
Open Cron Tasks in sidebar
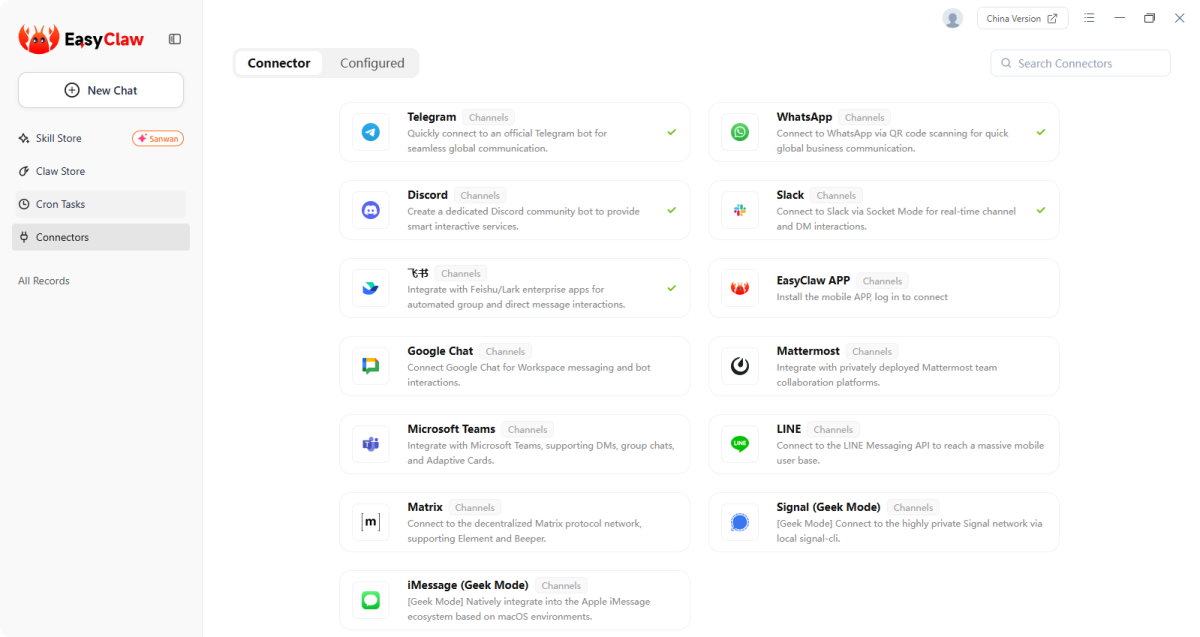pyautogui.click(x=60, y=204)
